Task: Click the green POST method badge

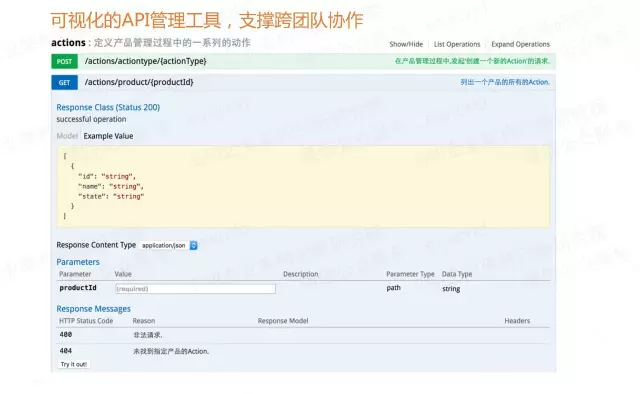Action: tap(64, 61)
